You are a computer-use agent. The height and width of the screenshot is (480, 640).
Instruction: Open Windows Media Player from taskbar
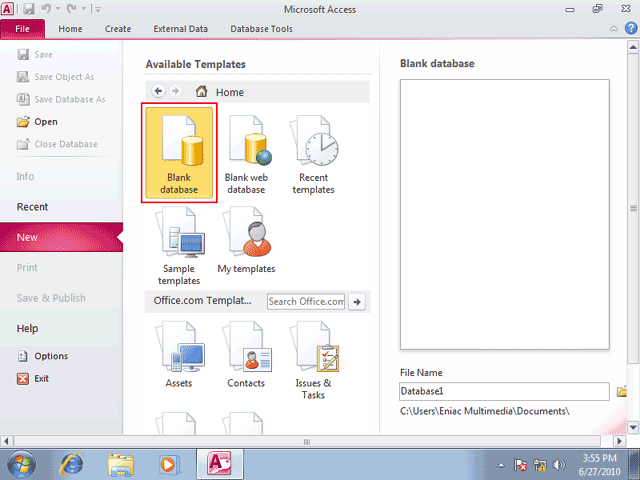(x=169, y=464)
